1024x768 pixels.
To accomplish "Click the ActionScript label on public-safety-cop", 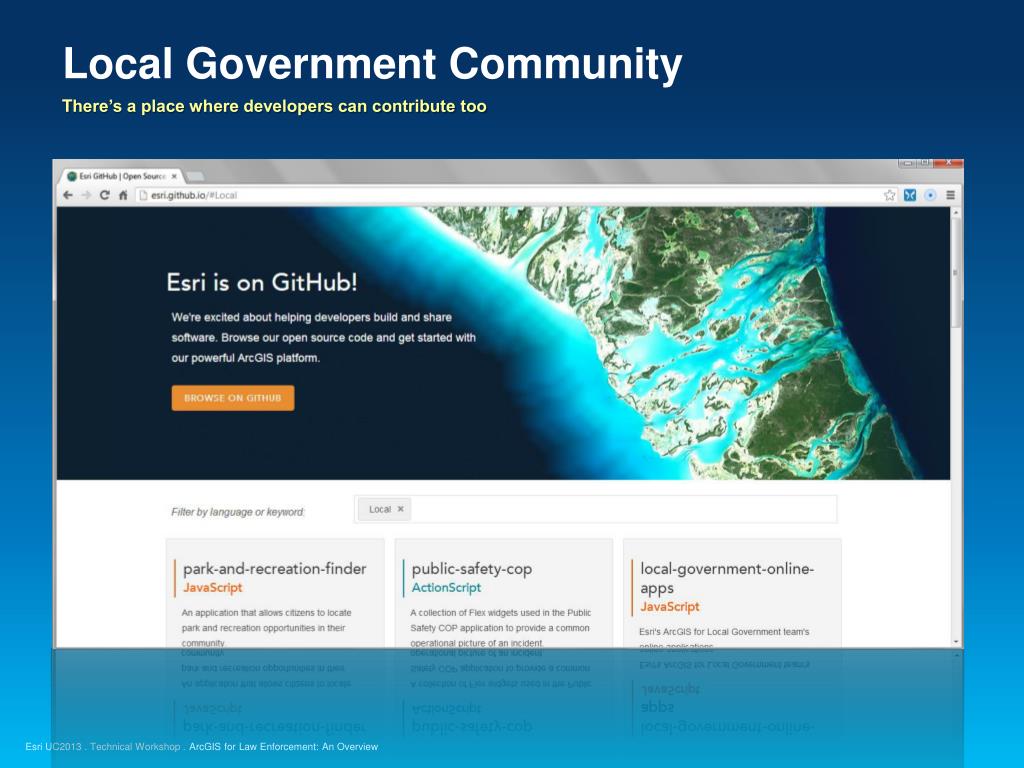I will tap(446, 587).
